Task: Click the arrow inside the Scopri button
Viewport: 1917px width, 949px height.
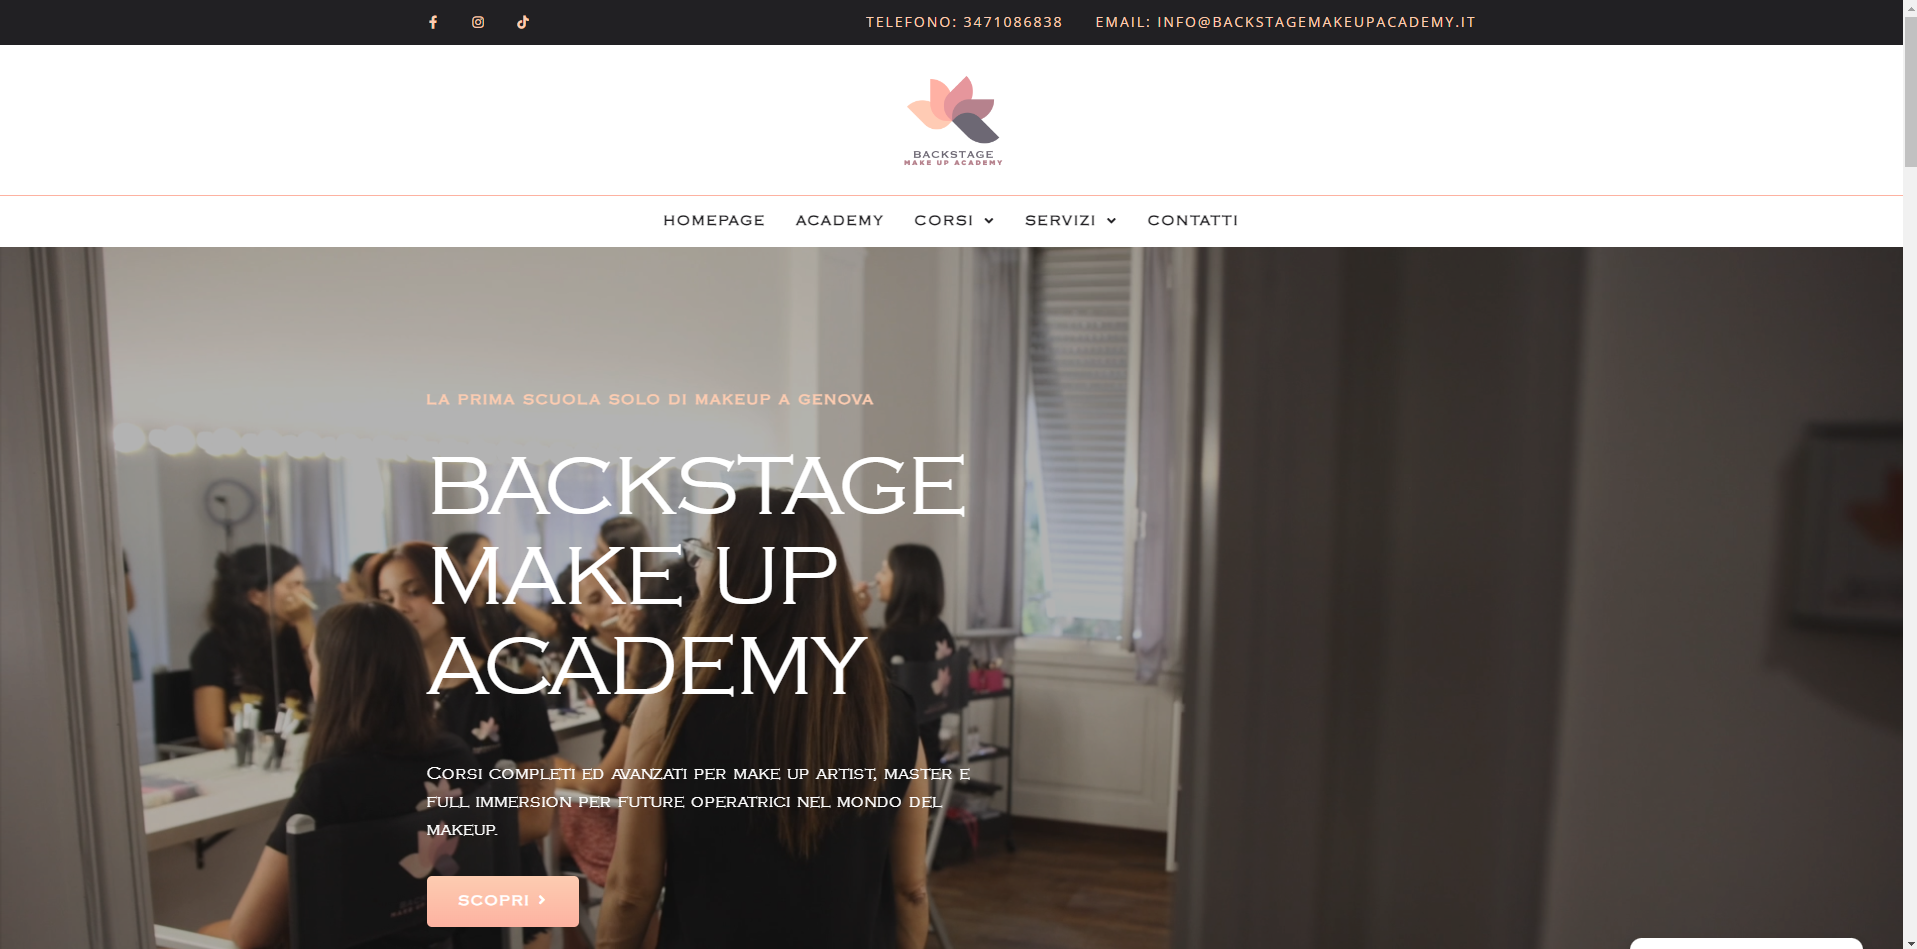Action: tap(542, 900)
